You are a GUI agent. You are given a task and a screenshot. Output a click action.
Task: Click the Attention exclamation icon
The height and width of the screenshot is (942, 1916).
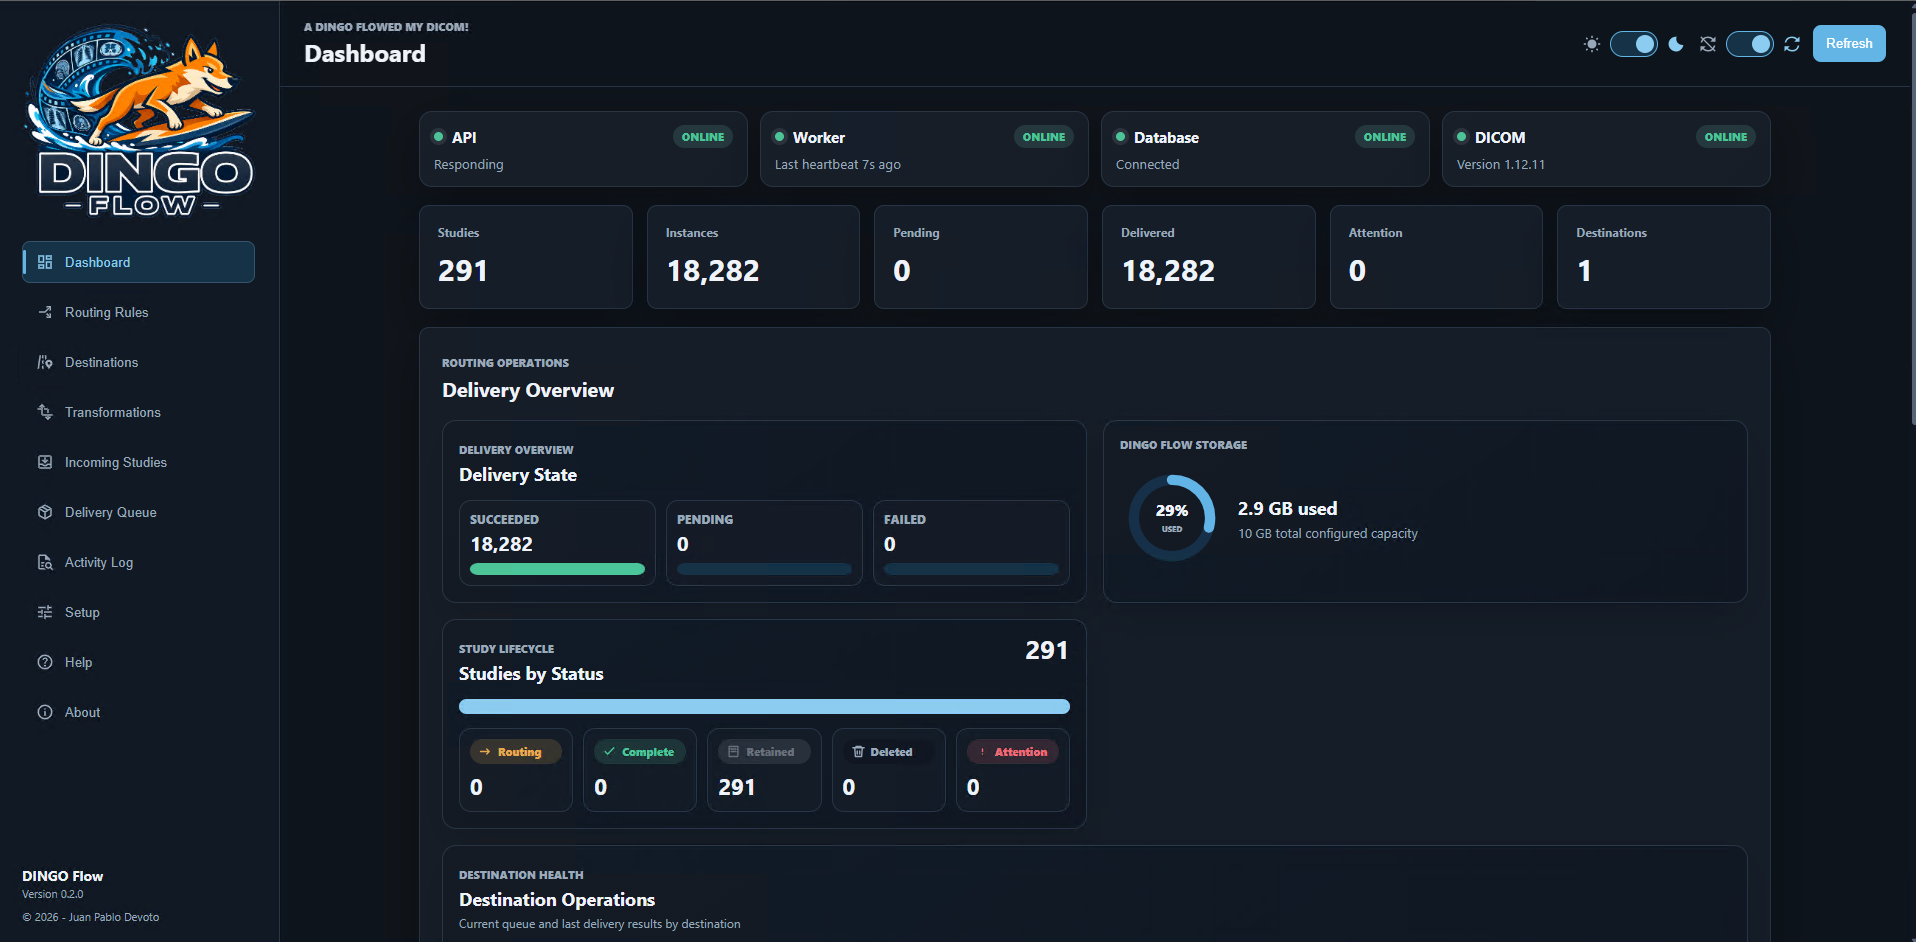point(982,752)
